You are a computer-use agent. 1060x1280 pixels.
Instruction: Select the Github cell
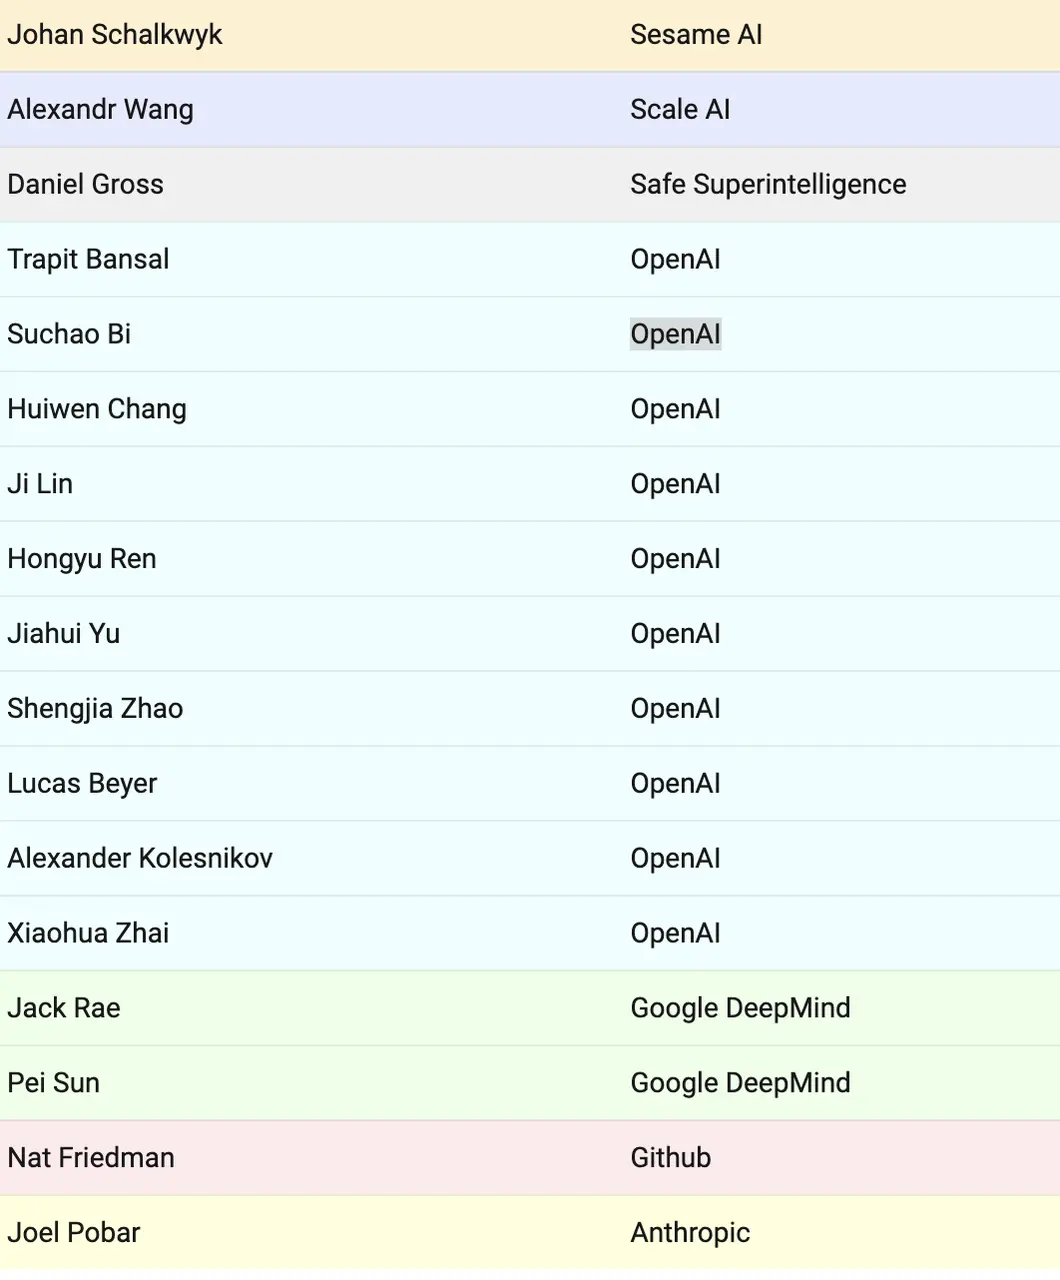670,1158
